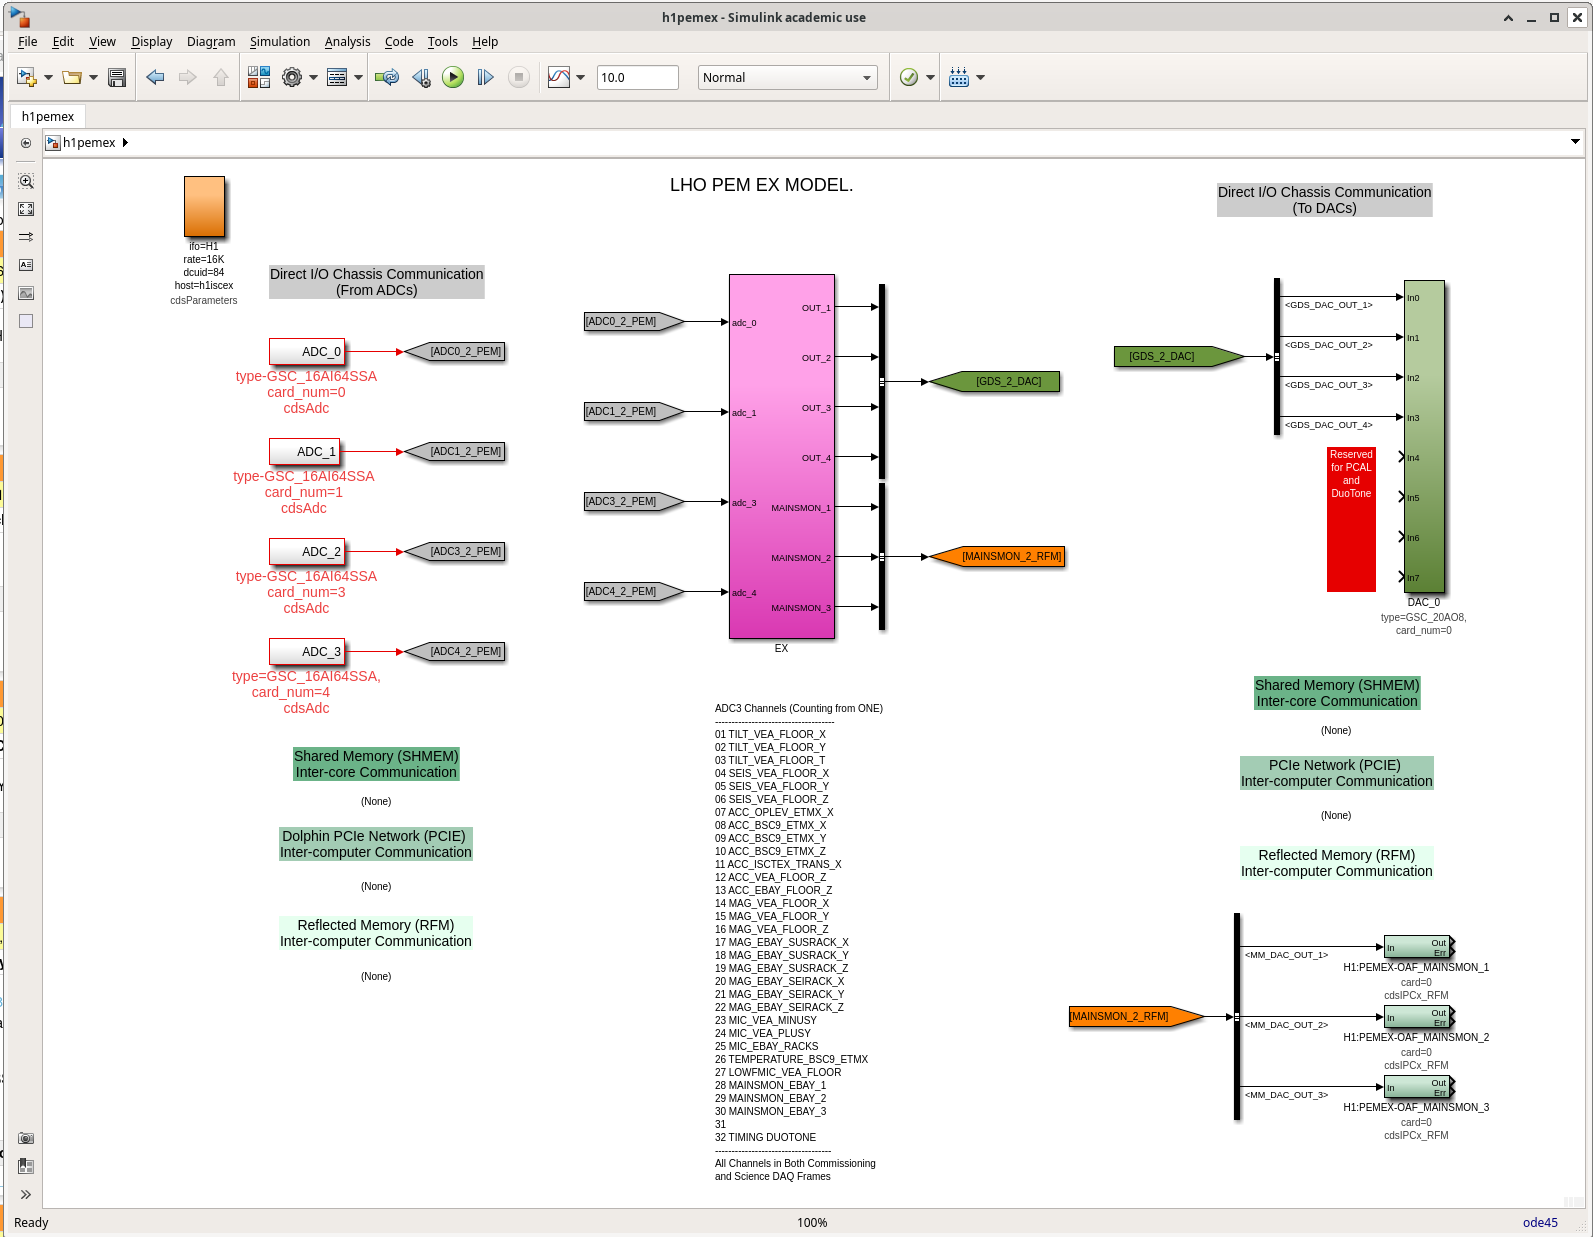The width and height of the screenshot is (1593, 1237).
Task: Toggle the Hide/Show Explorer Bar button
Action: point(26,143)
